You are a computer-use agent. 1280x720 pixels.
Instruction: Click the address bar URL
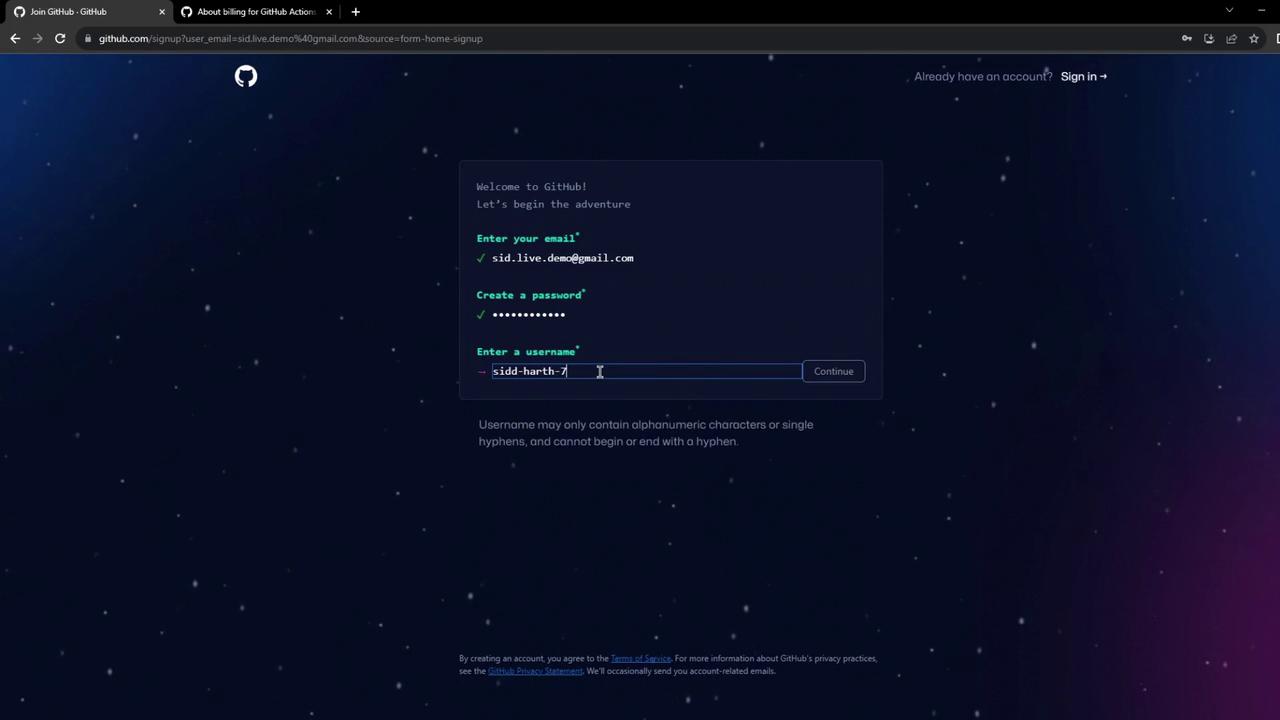click(290, 38)
